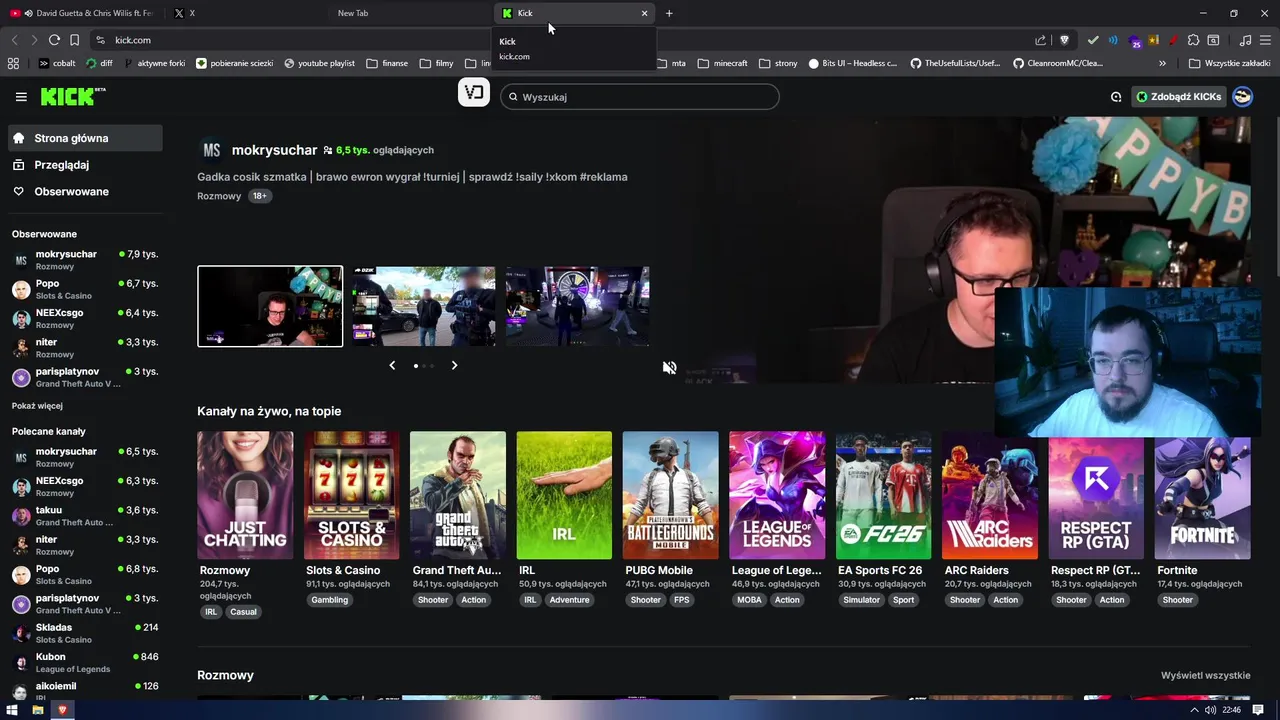Open the Windows Start button
The image size is (1280, 720).
(x=12, y=710)
